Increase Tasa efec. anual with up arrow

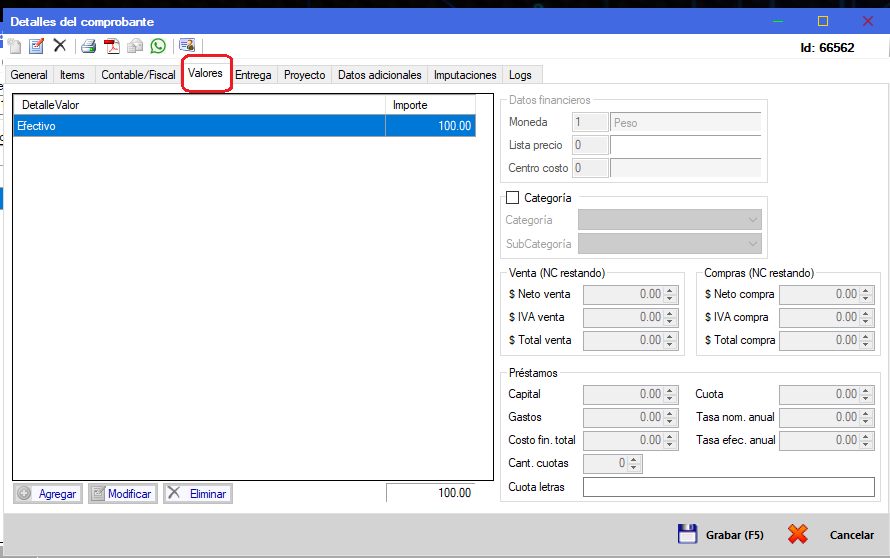(866, 436)
